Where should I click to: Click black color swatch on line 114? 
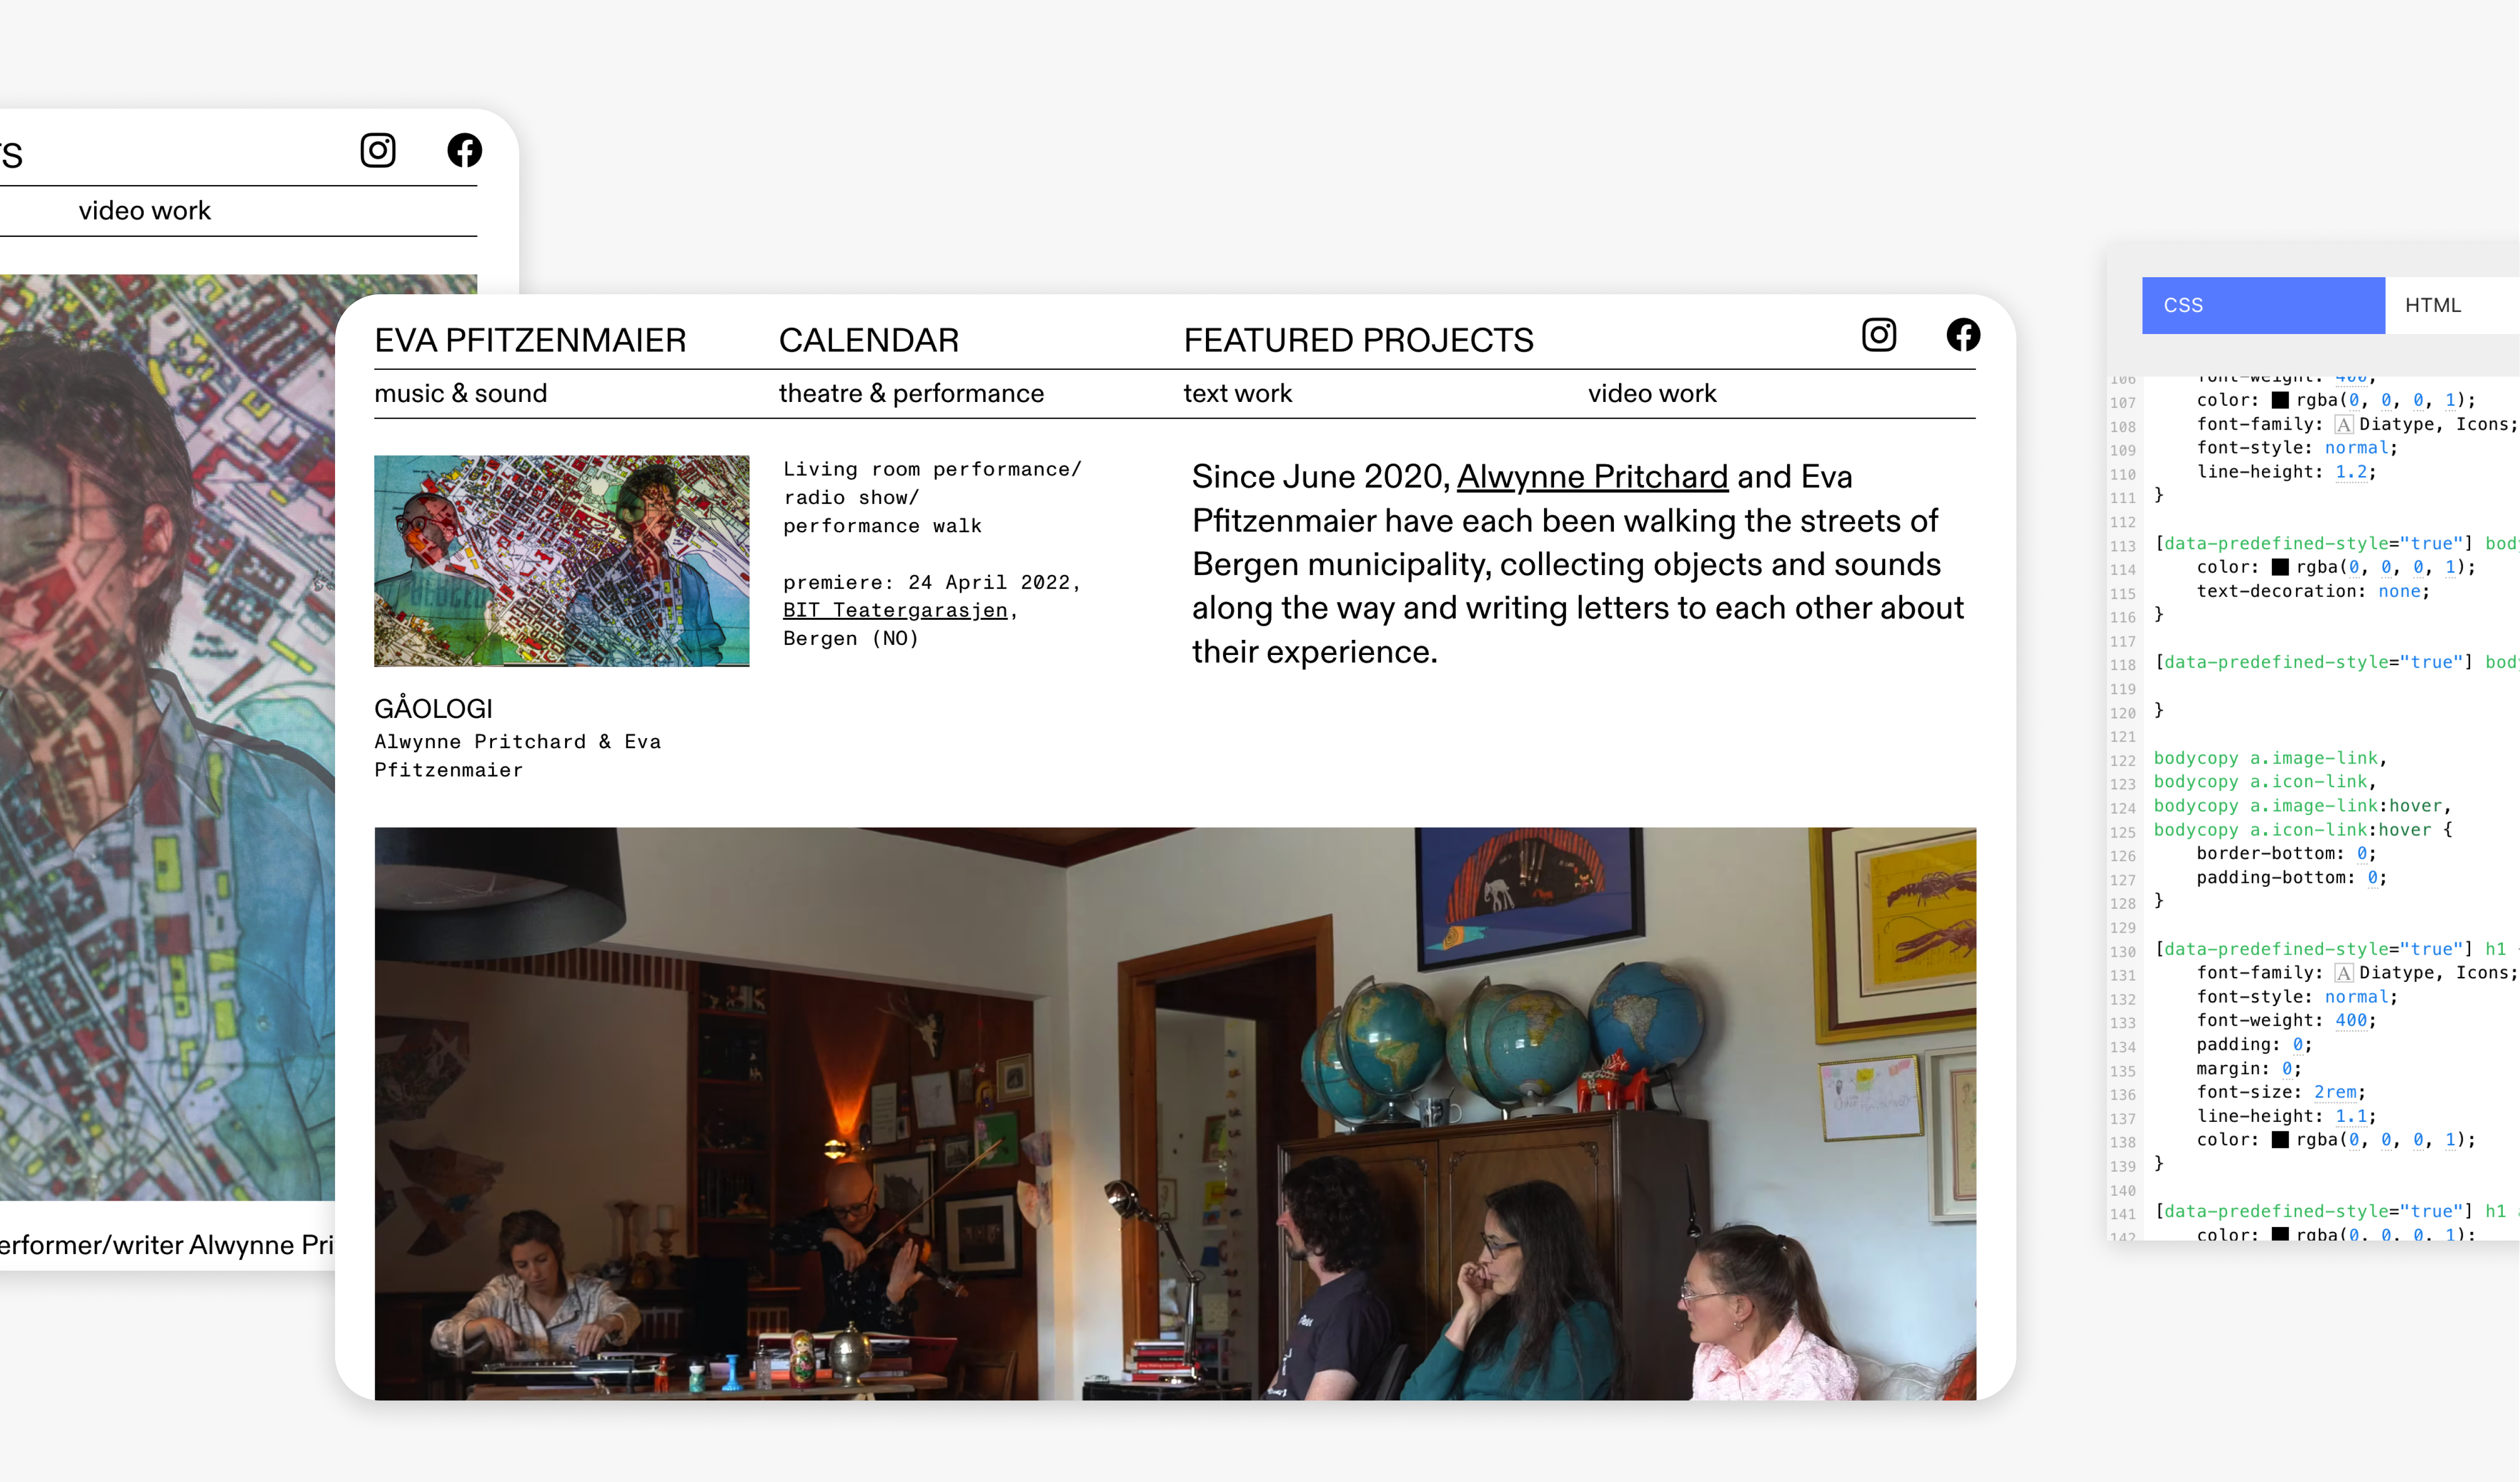[x=2280, y=567]
